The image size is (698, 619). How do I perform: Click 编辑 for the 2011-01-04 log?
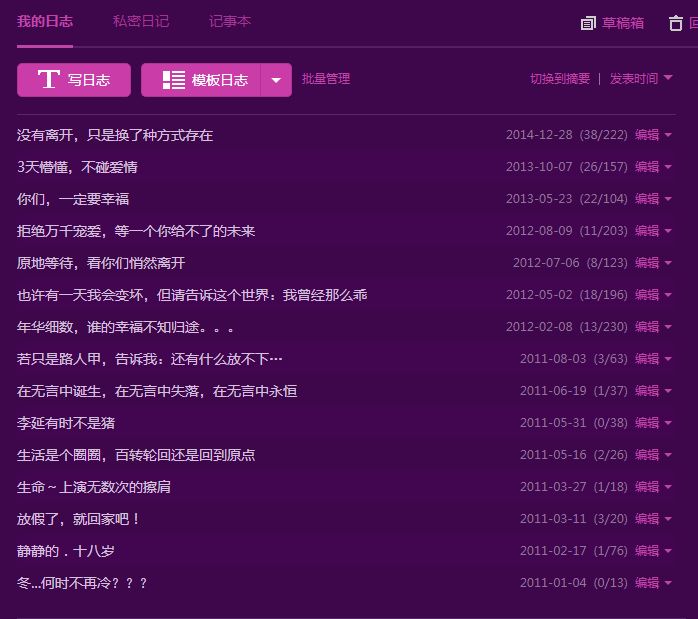[x=647, y=583]
